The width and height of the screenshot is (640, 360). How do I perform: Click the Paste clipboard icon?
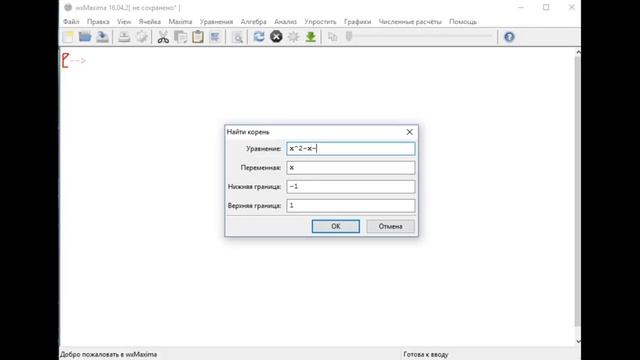[x=198, y=37]
